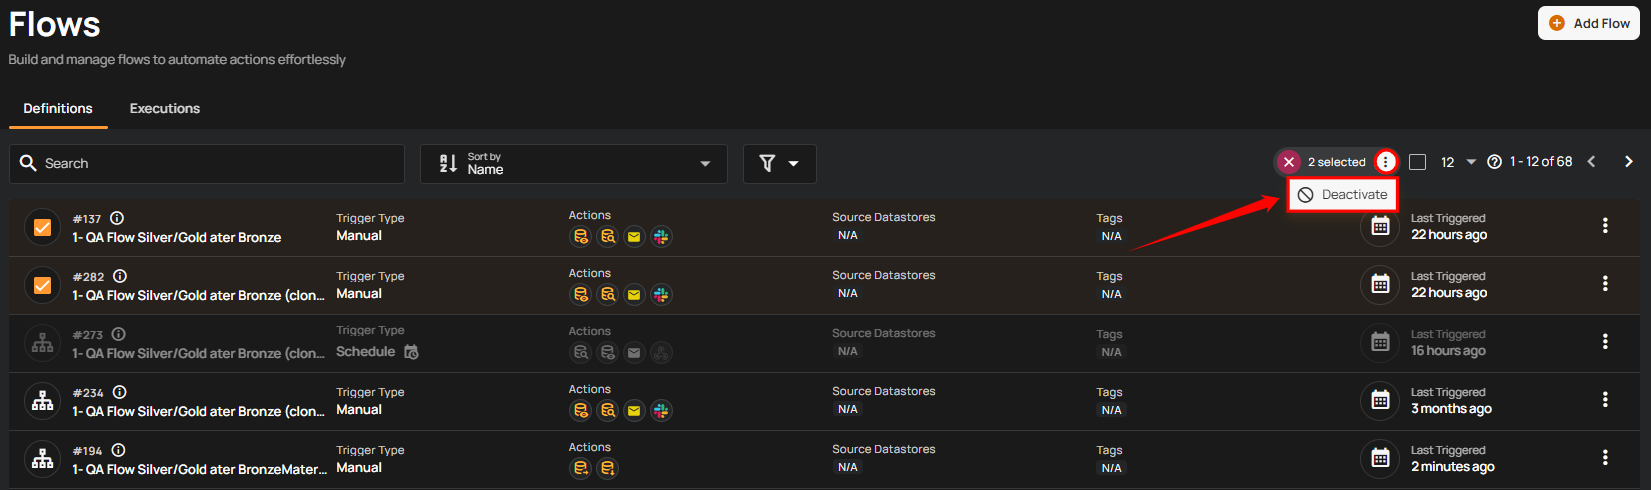
Task: Open the info icon next to #137
Action: (x=117, y=218)
